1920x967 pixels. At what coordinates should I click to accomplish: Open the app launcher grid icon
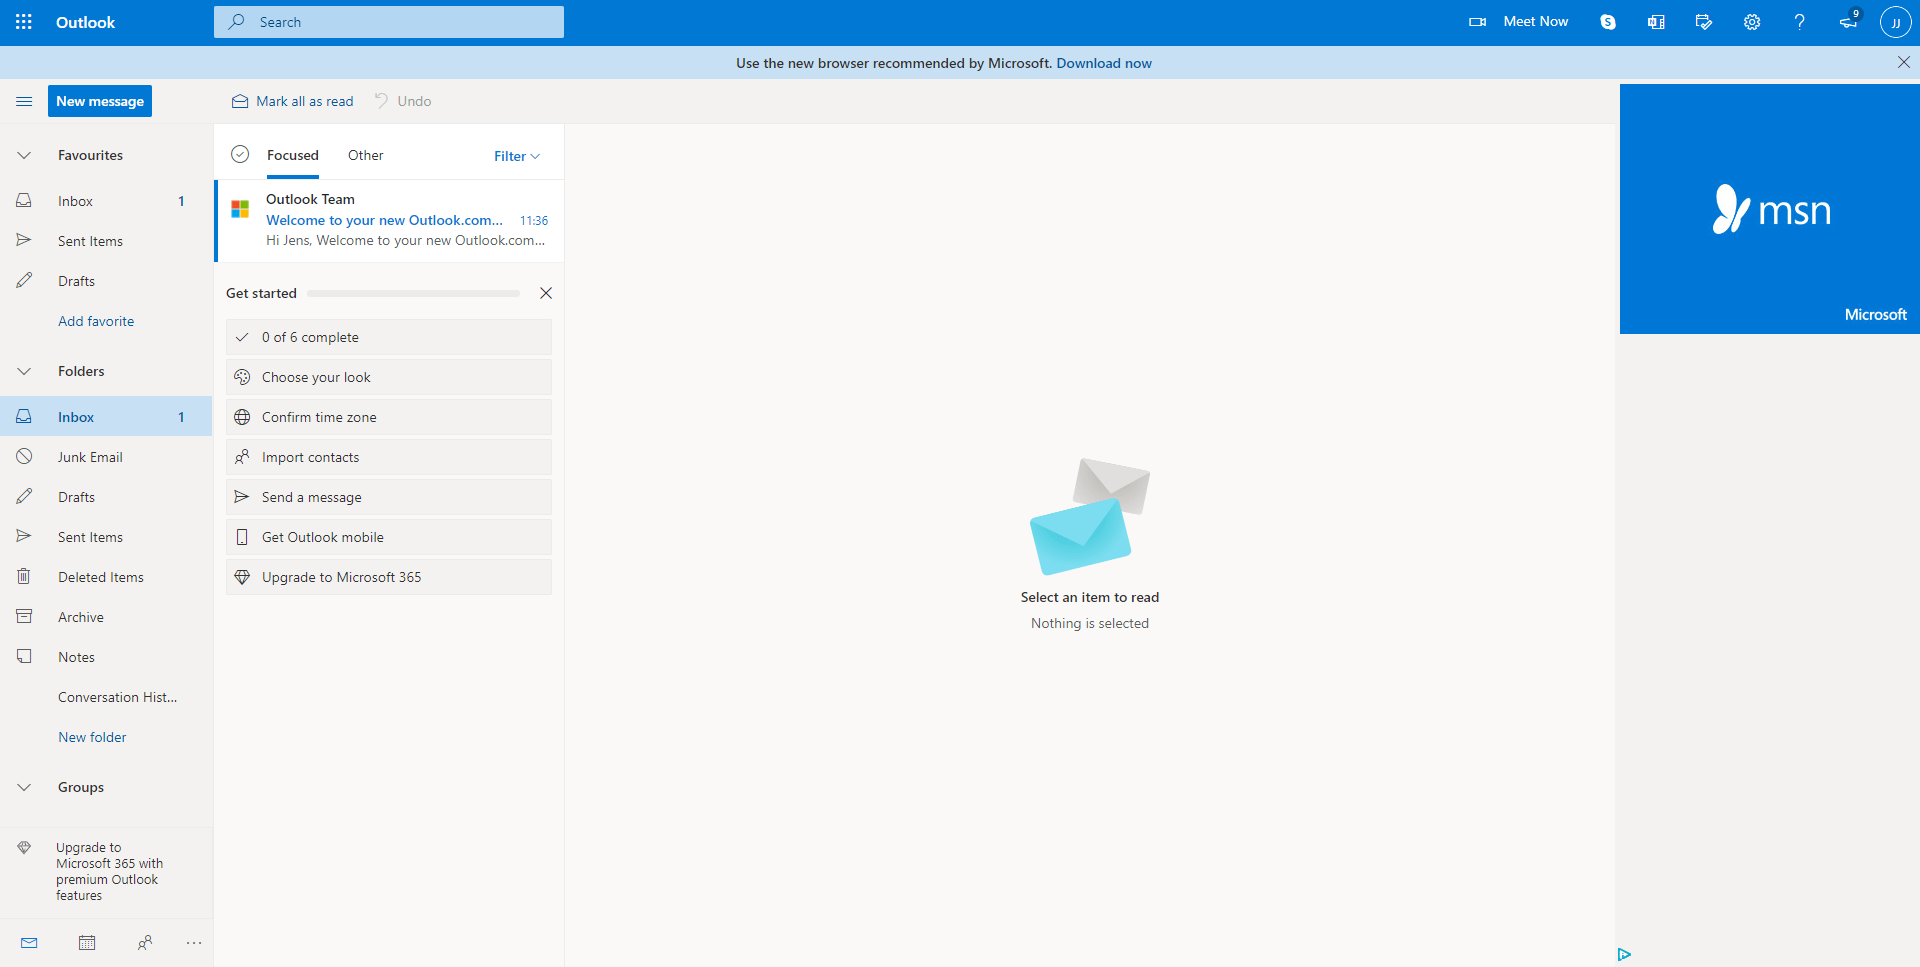(x=24, y=22)
